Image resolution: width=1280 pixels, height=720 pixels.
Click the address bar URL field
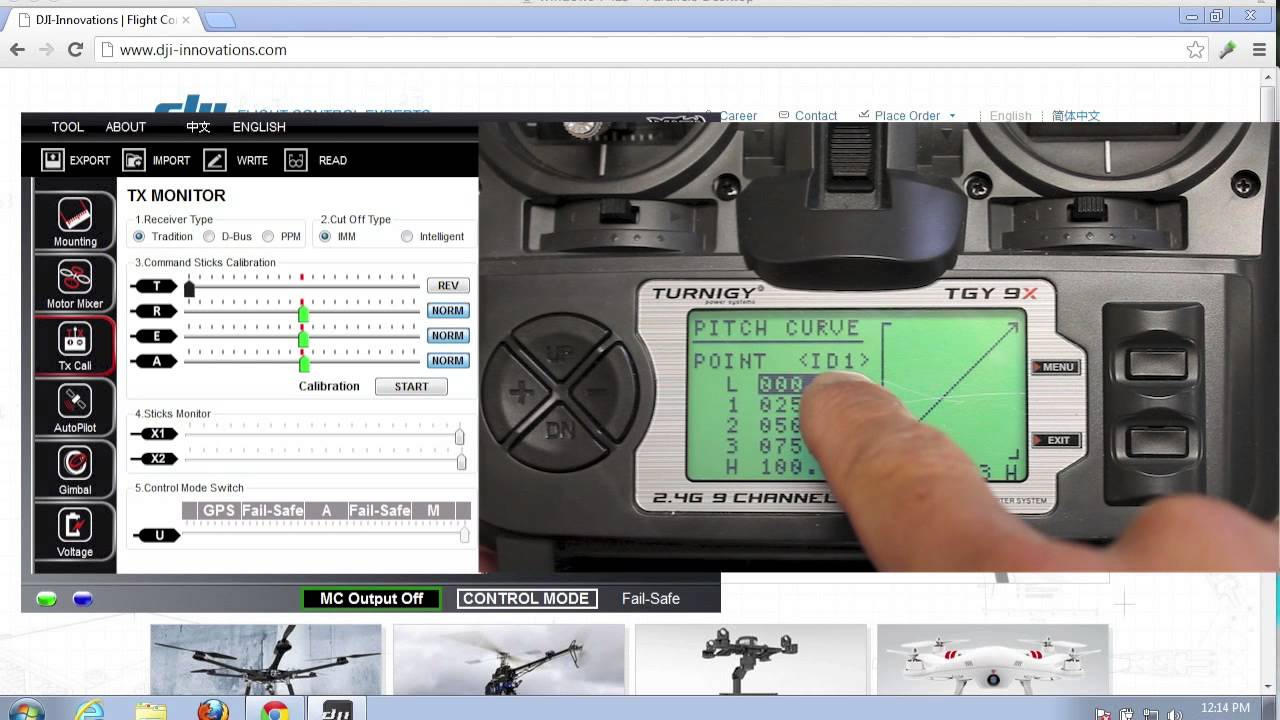click(650, 49)
